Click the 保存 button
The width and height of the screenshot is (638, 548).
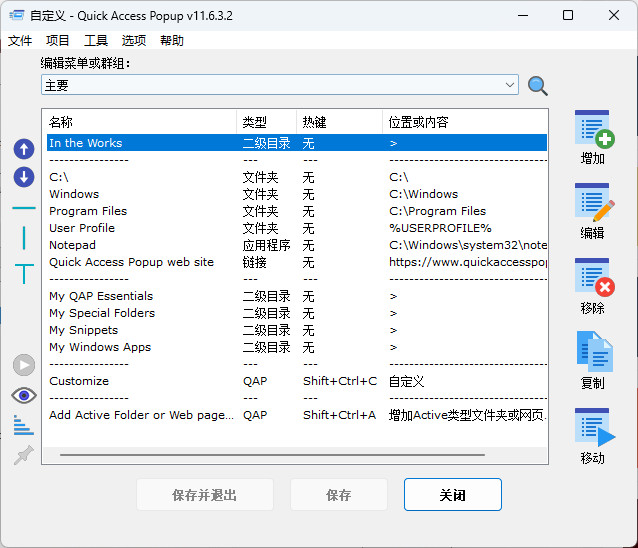tap(339, 495)
